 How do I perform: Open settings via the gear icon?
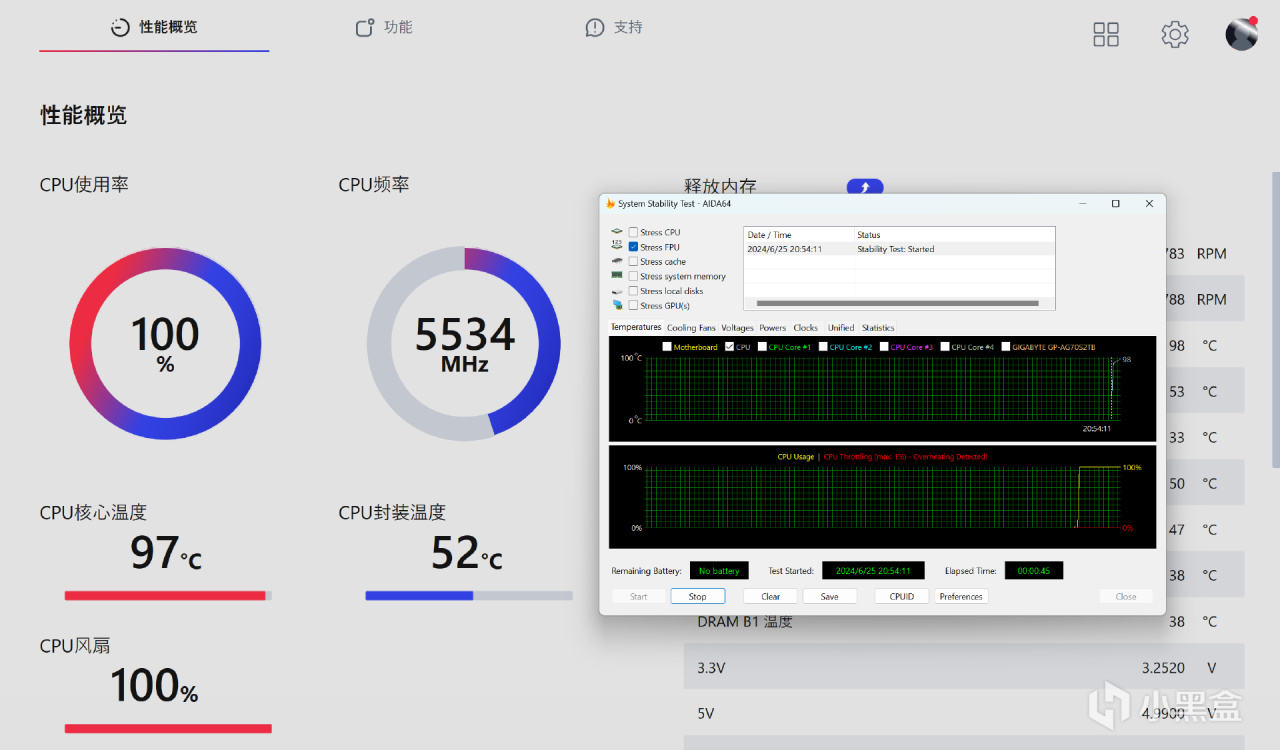click(1175, 35)
